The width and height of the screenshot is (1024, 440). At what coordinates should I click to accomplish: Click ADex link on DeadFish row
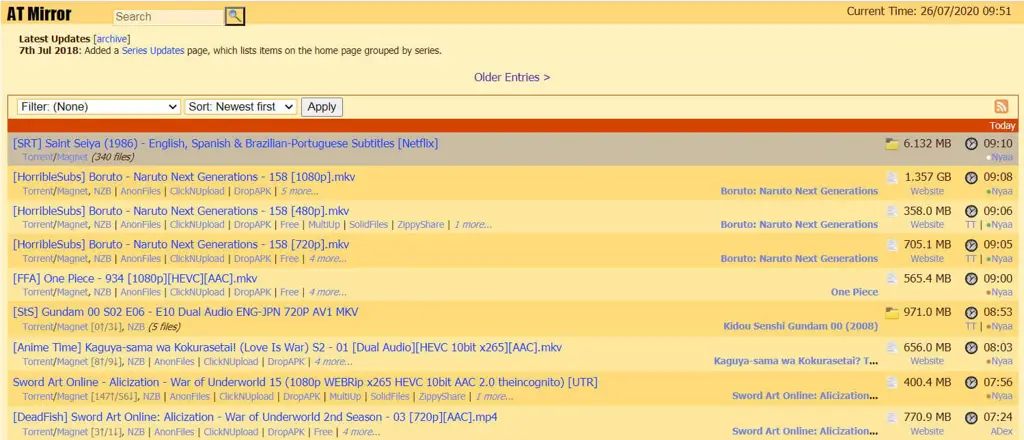click(1002, 431)
